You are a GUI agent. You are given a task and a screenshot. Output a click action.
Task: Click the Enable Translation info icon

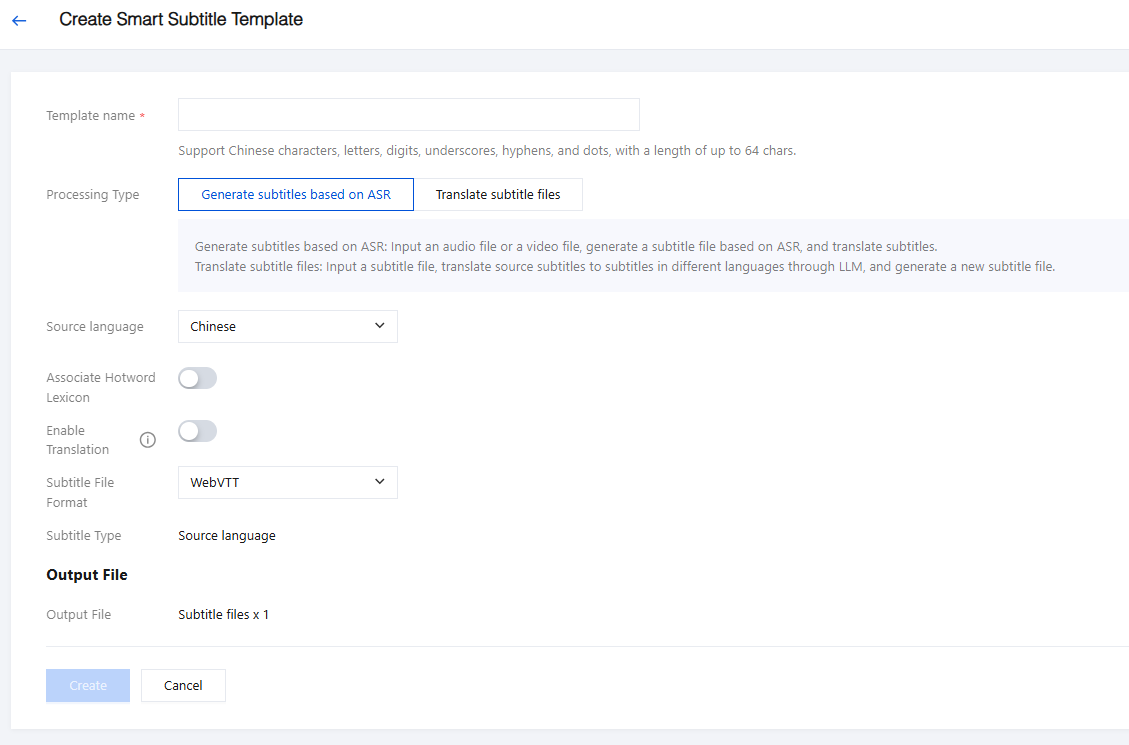(x=148, y=440)
